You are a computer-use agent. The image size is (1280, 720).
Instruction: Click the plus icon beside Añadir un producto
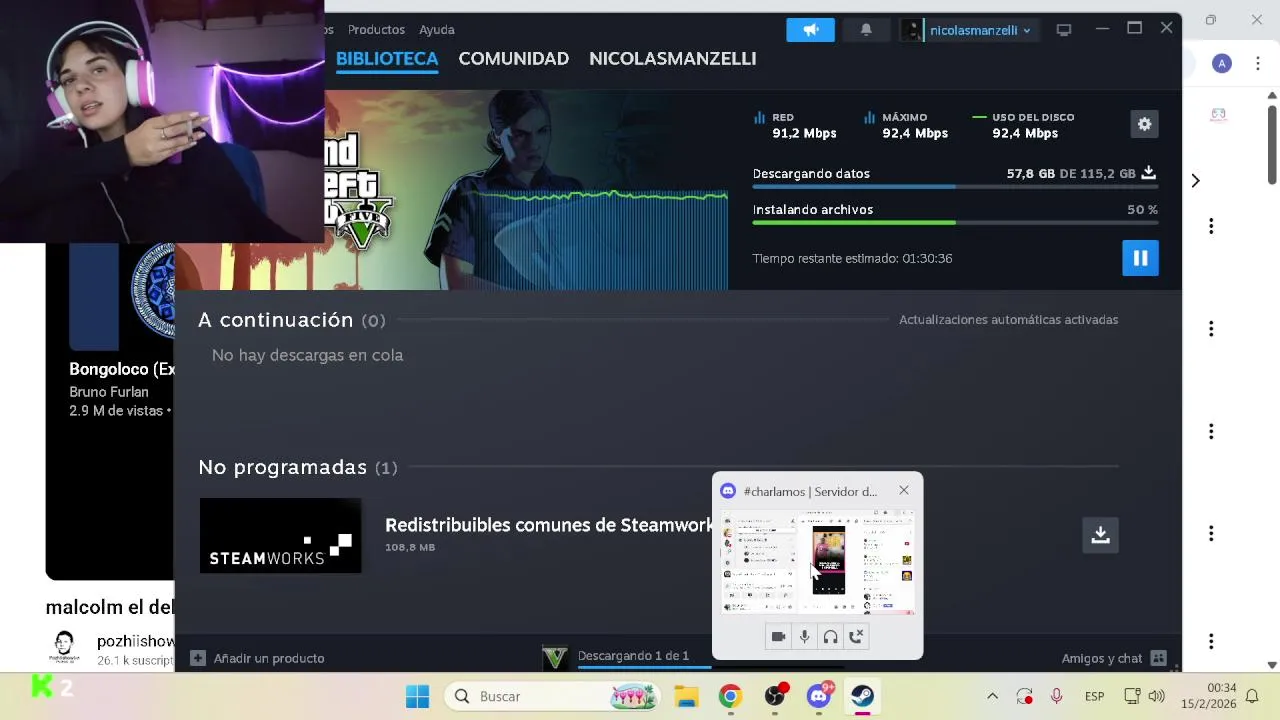click(198, 658)
